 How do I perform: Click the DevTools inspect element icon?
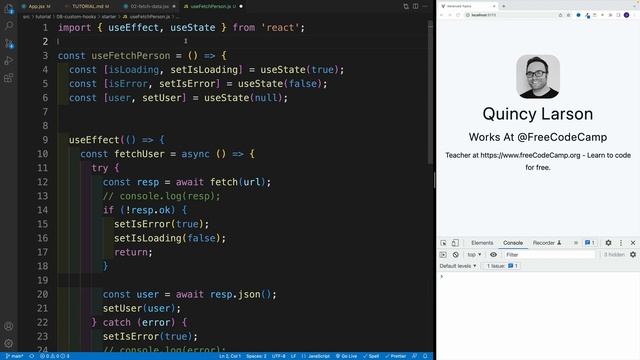click(443, 243)
